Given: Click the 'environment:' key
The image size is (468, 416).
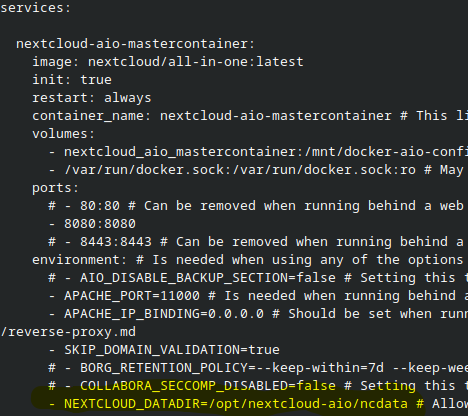Looking at the screenshot, I should click(80, 260).
